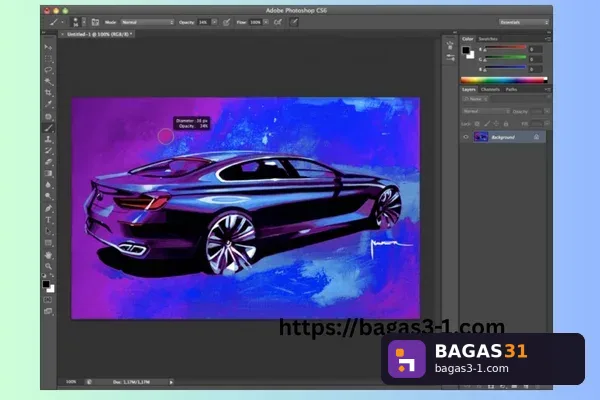
Task: Select the Rectangular Marquee tool
Action: (x=48, y=59)
